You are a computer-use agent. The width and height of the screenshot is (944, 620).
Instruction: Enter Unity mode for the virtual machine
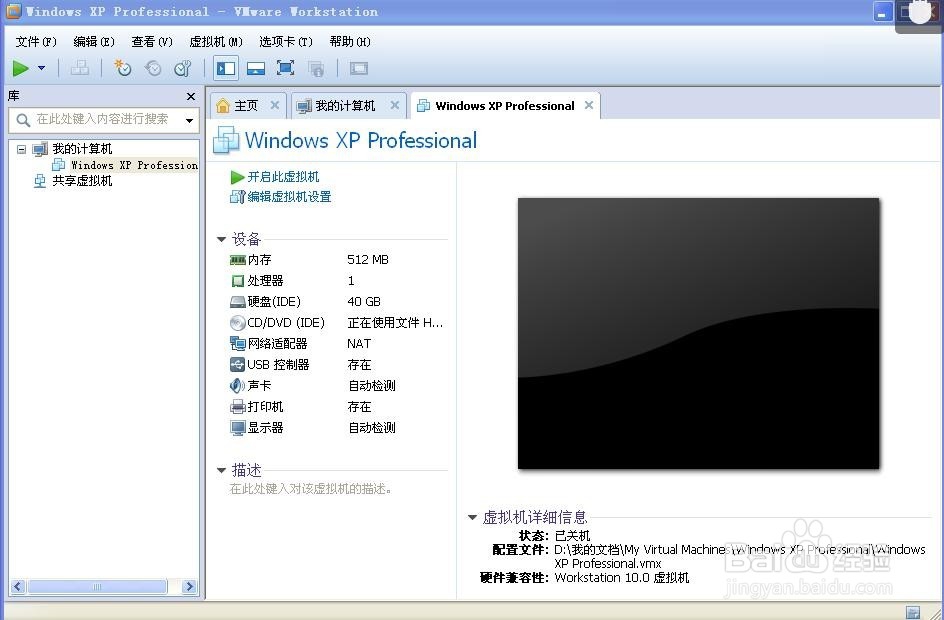pyautogui.click(x=317, y=68)
